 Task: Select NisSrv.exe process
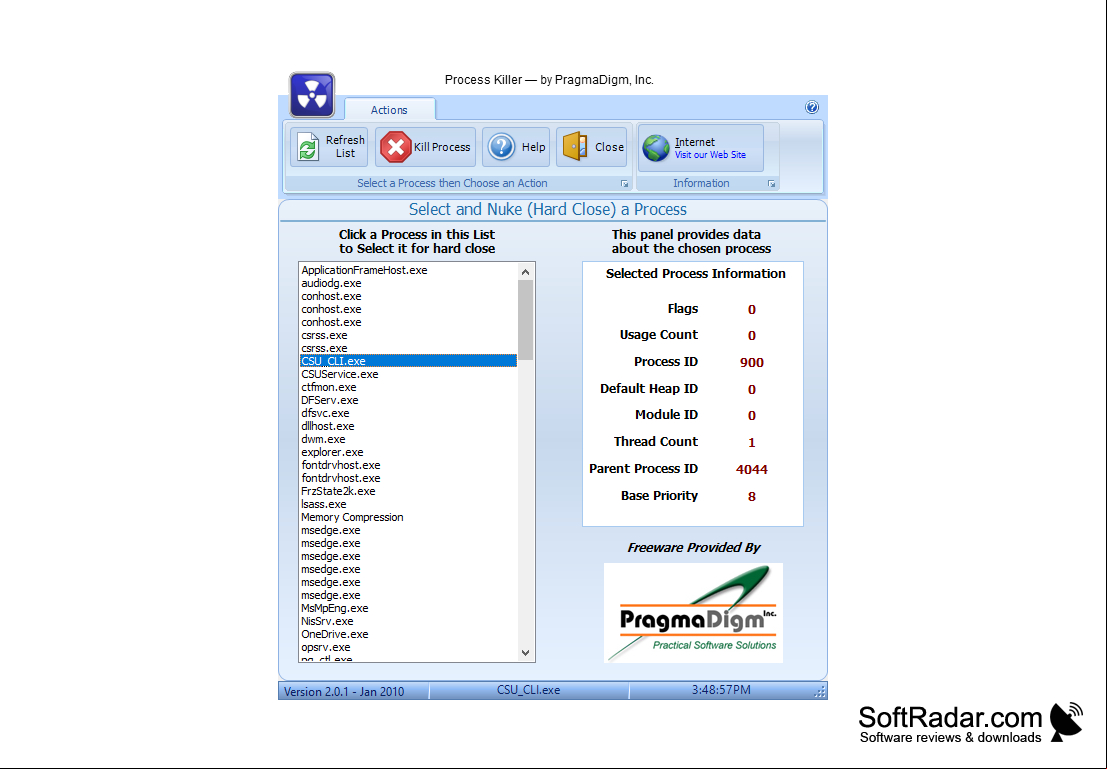[408, 621]
